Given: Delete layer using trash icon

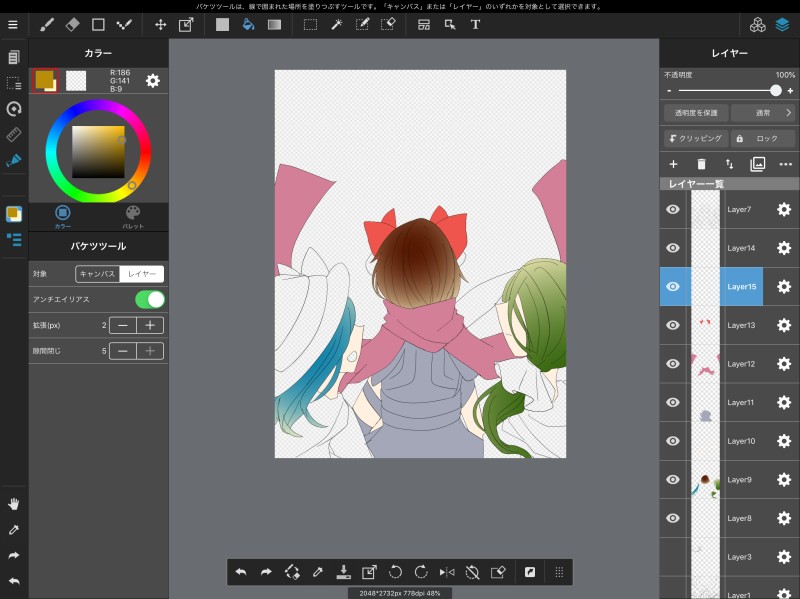Looking at the screenshot, I should (701, 164).
